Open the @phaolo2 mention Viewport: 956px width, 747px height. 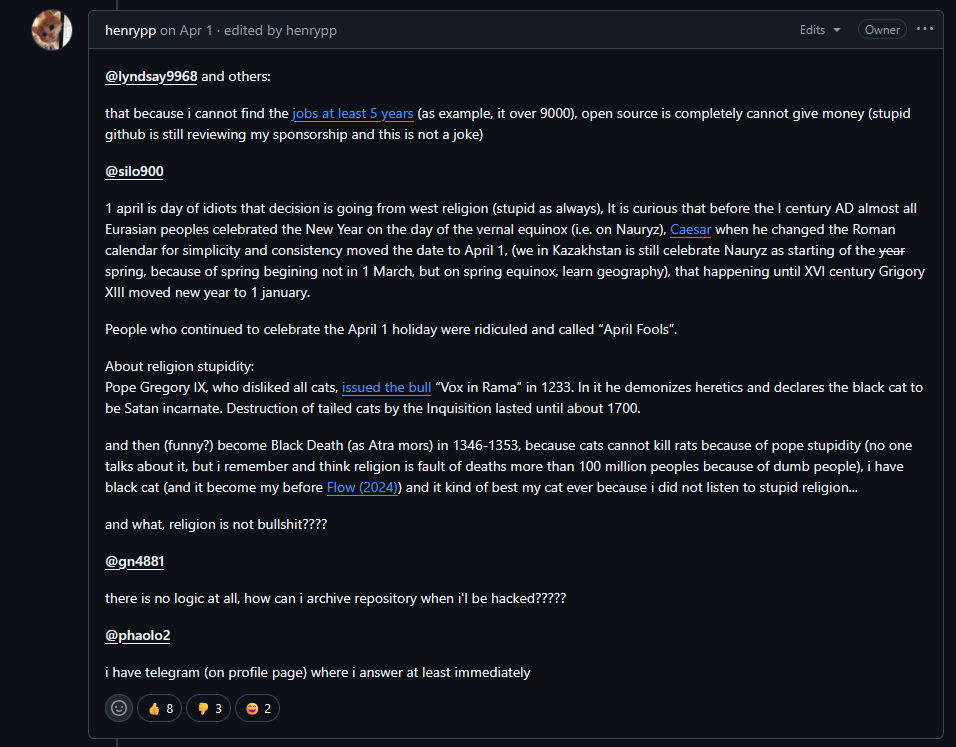(138, 635)
